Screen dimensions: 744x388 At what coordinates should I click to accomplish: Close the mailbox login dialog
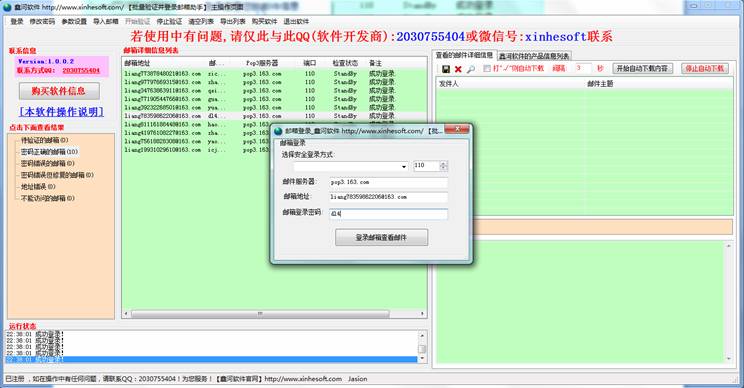click(x=456, y=129)
